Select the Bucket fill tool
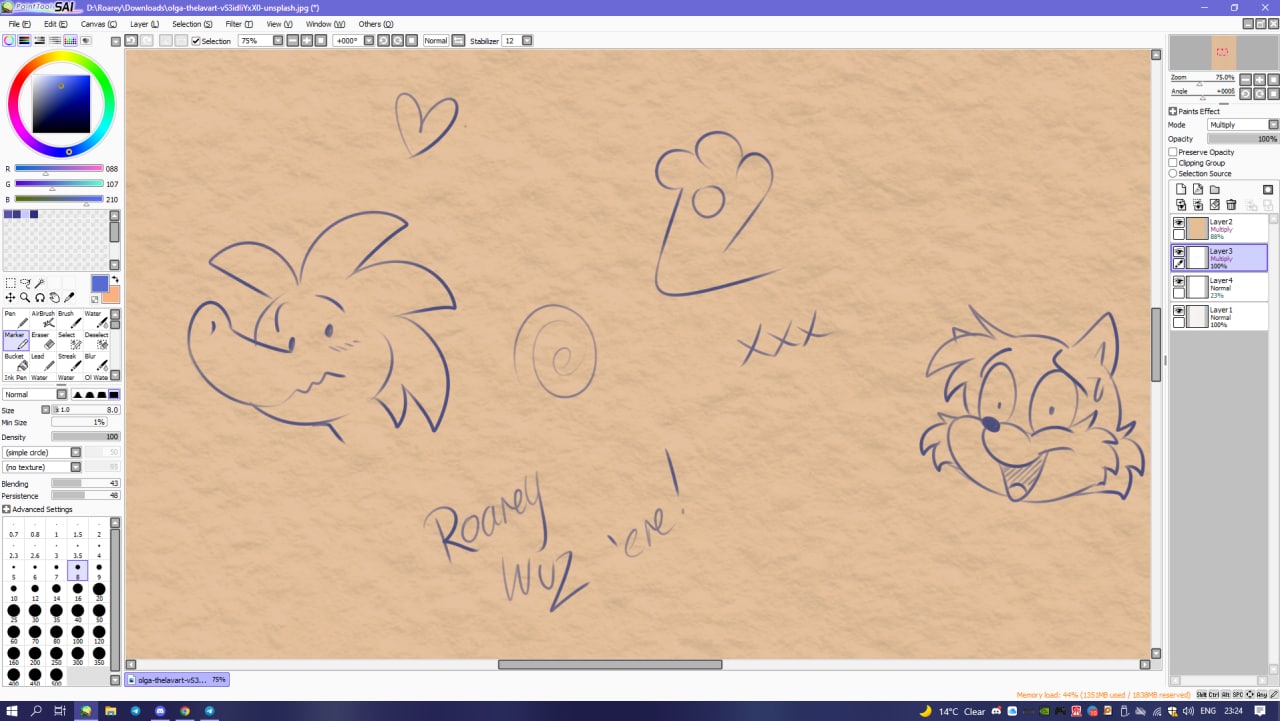 pos(15,362)
